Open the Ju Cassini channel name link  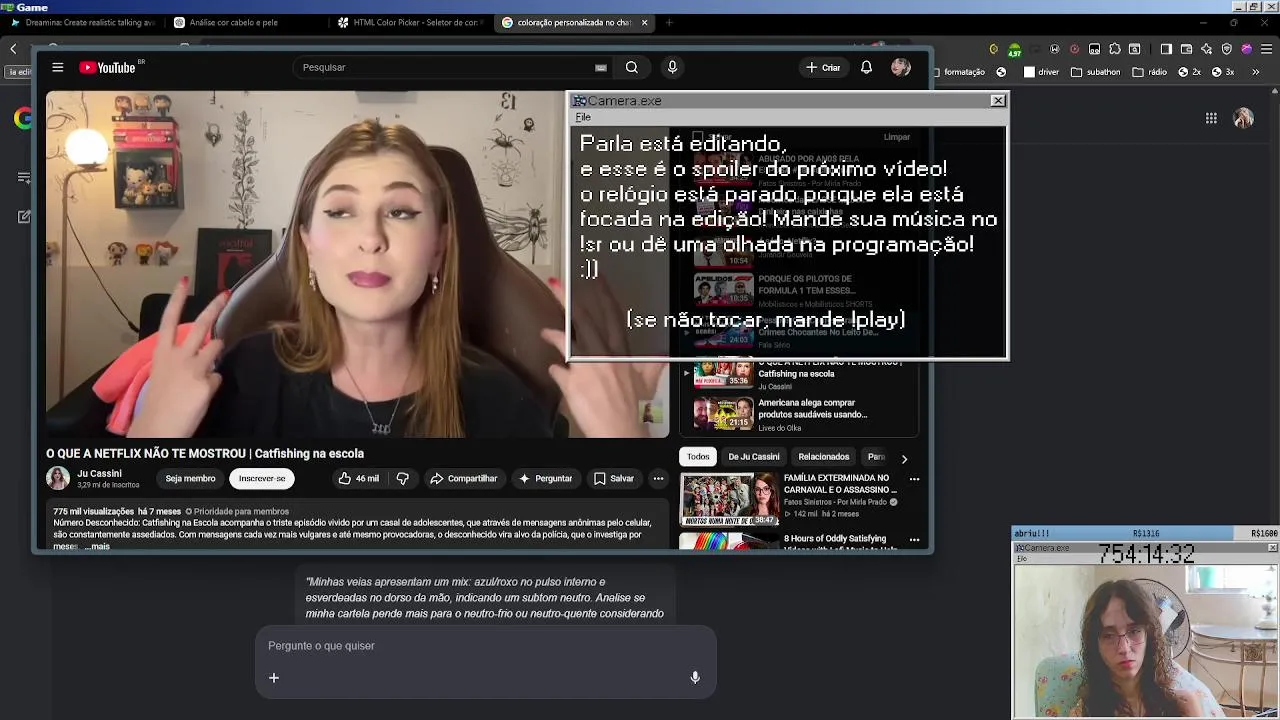(x=99, y=473)
